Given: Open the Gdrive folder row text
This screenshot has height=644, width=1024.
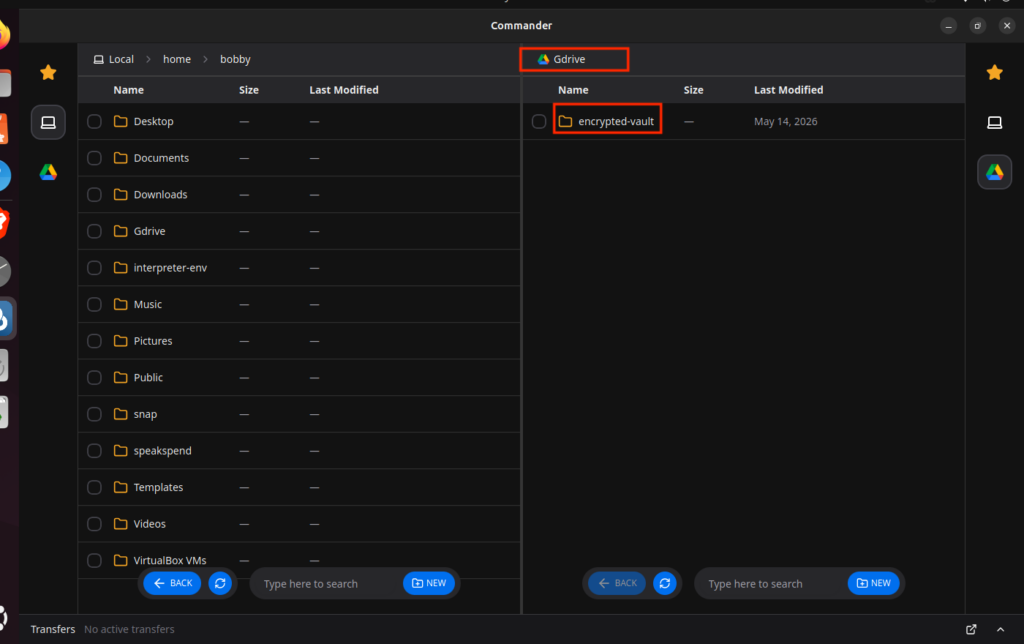Looking at the screenshot, I should (150, 231).
